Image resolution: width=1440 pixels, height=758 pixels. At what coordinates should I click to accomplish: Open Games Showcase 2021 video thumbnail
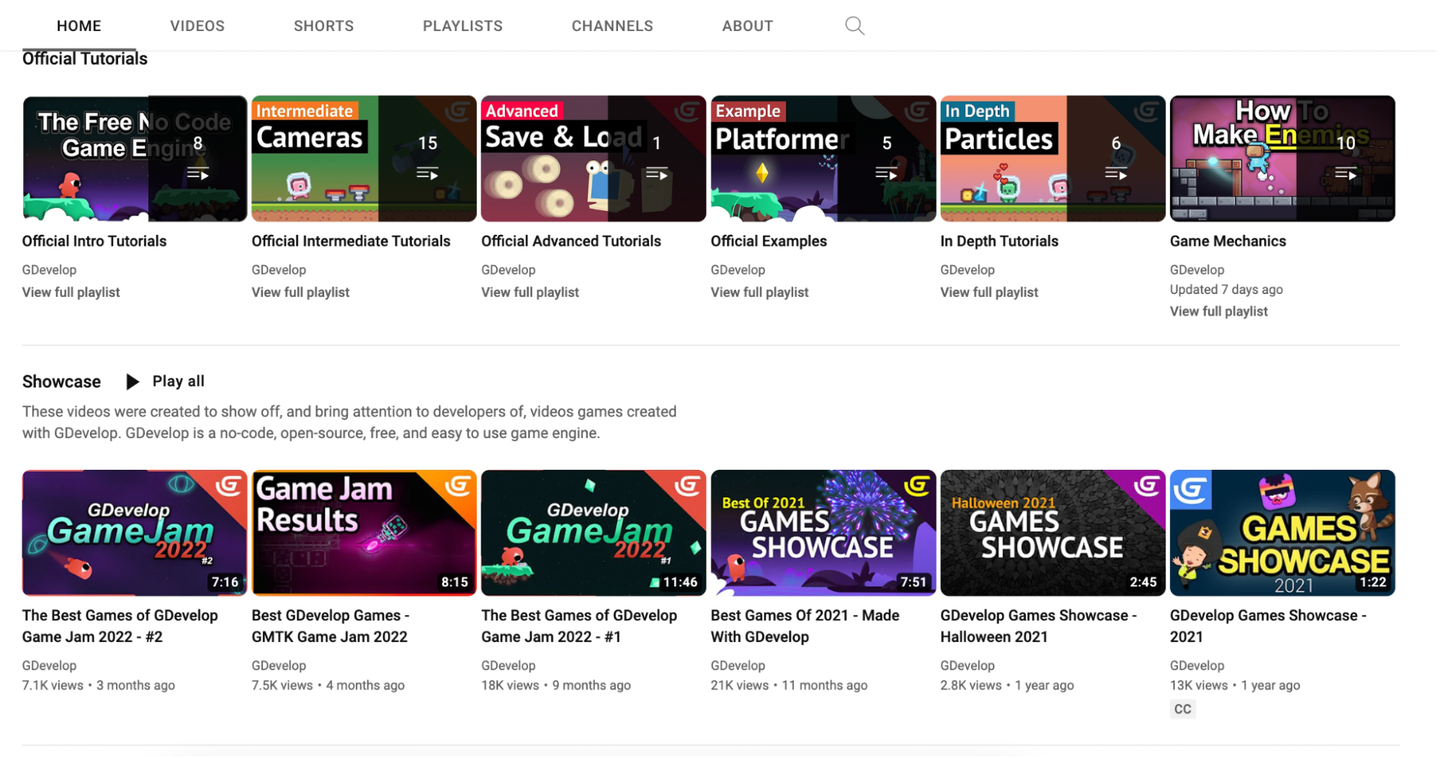click(1282, 533)
